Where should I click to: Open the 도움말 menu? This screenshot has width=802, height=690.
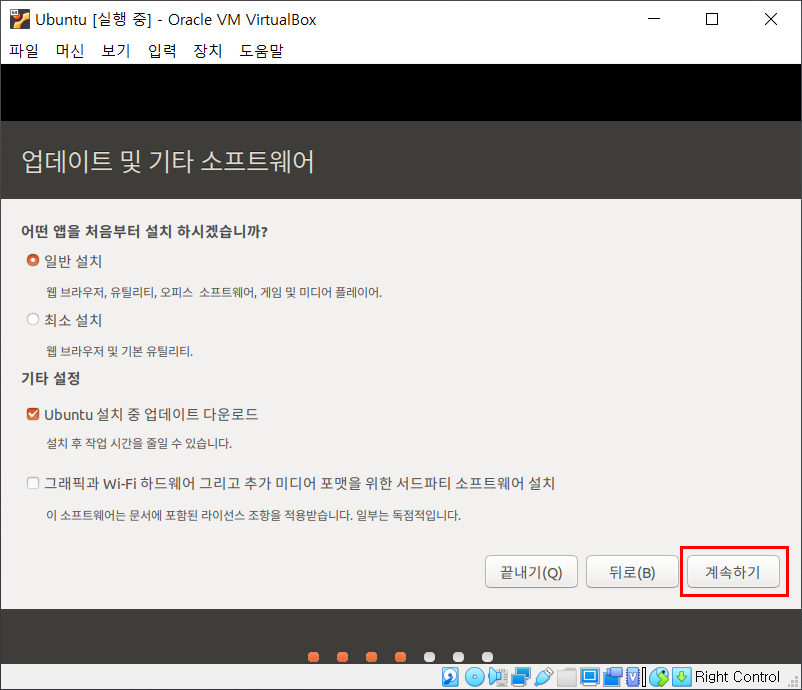pyautogui.click(x=261, y=51)
